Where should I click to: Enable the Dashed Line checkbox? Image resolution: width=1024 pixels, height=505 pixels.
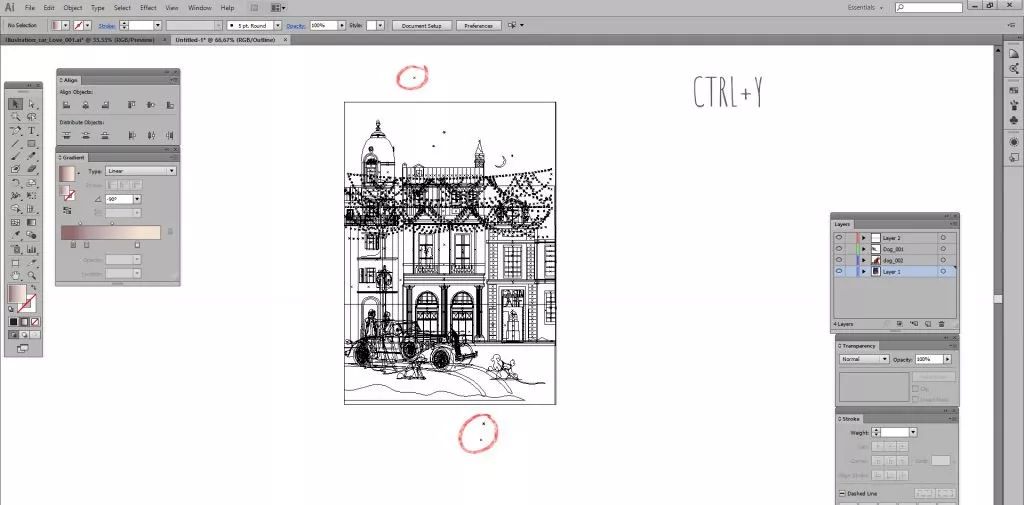coord(841,494)
